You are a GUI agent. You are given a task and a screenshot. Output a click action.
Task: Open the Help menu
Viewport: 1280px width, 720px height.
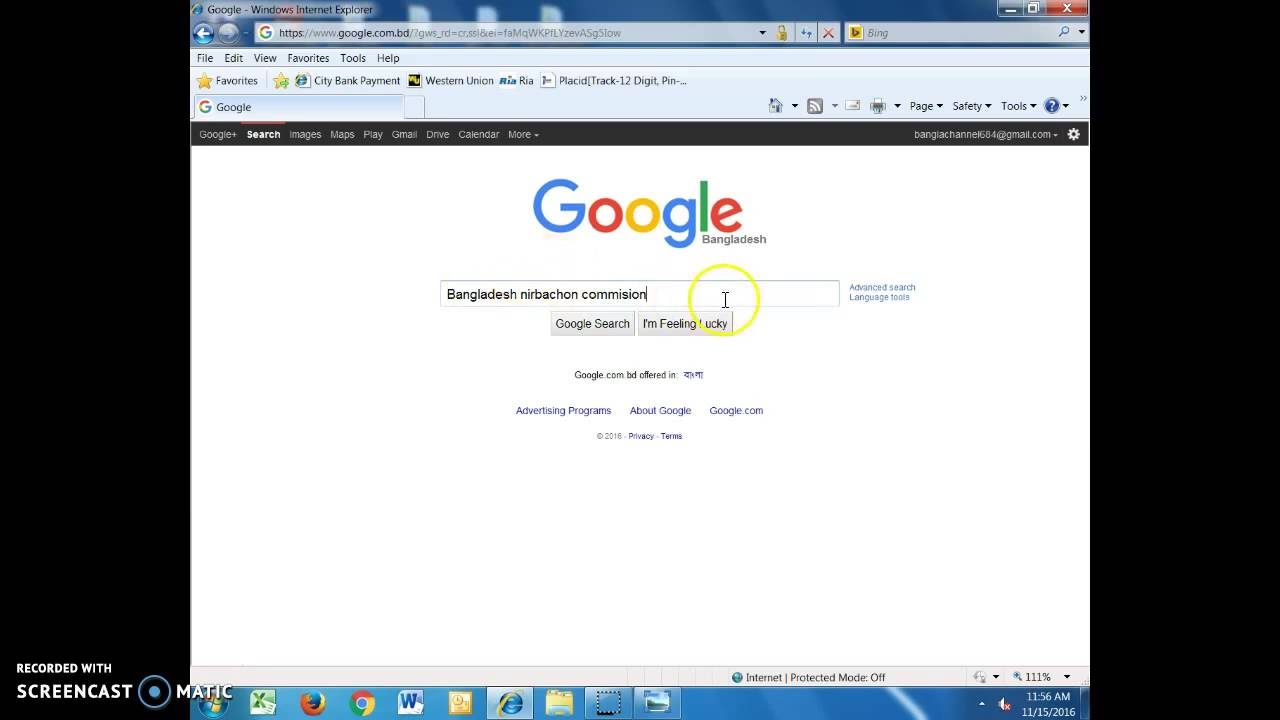(388, 58)
